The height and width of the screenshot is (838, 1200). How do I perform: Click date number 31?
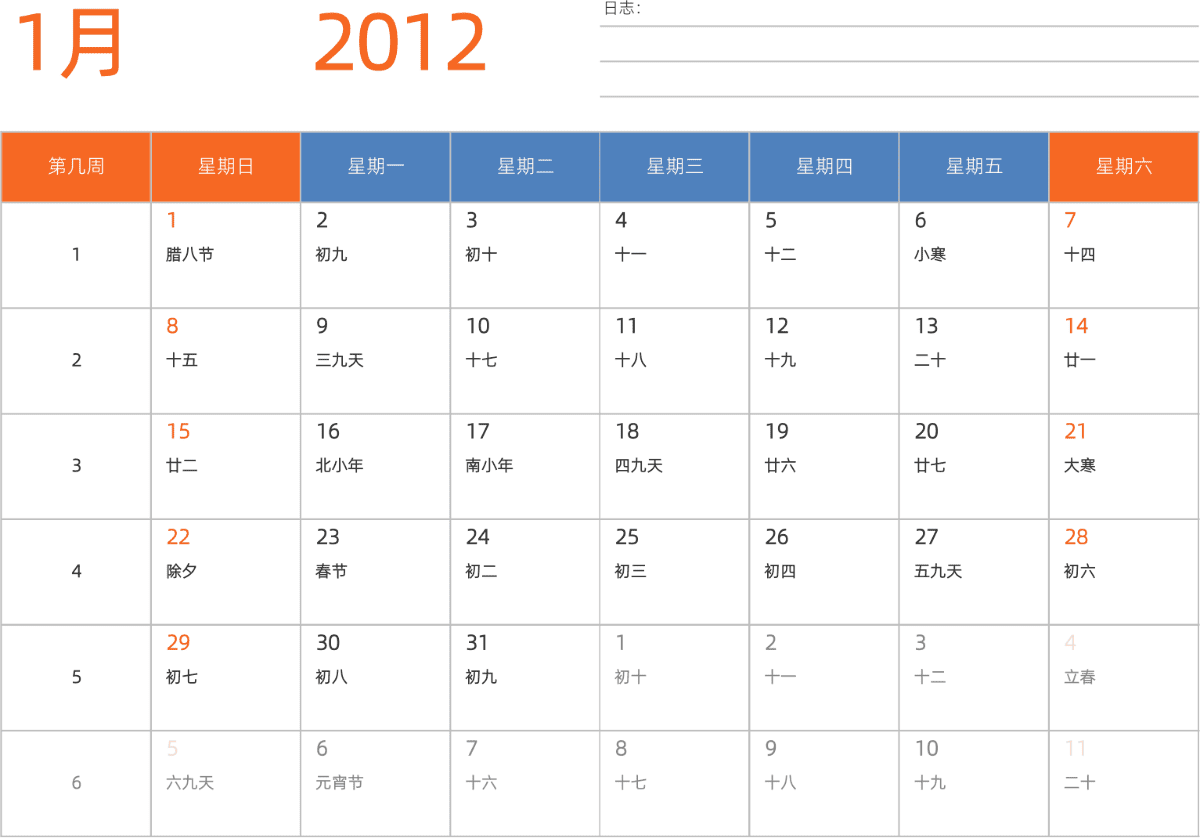(477, 643)
